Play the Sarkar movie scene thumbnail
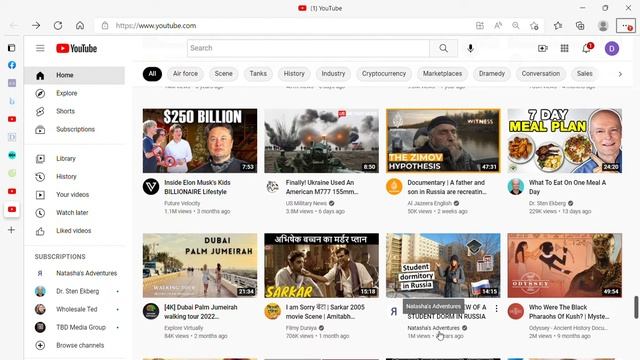This screenshot has width=640, height=360. click(321, 265)
